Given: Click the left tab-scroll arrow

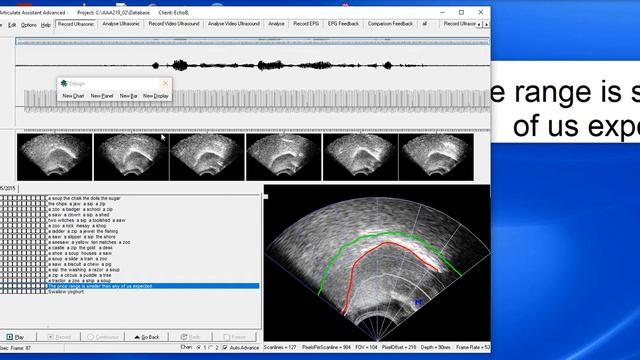Looking at the screenshot, I should (479, 25).
